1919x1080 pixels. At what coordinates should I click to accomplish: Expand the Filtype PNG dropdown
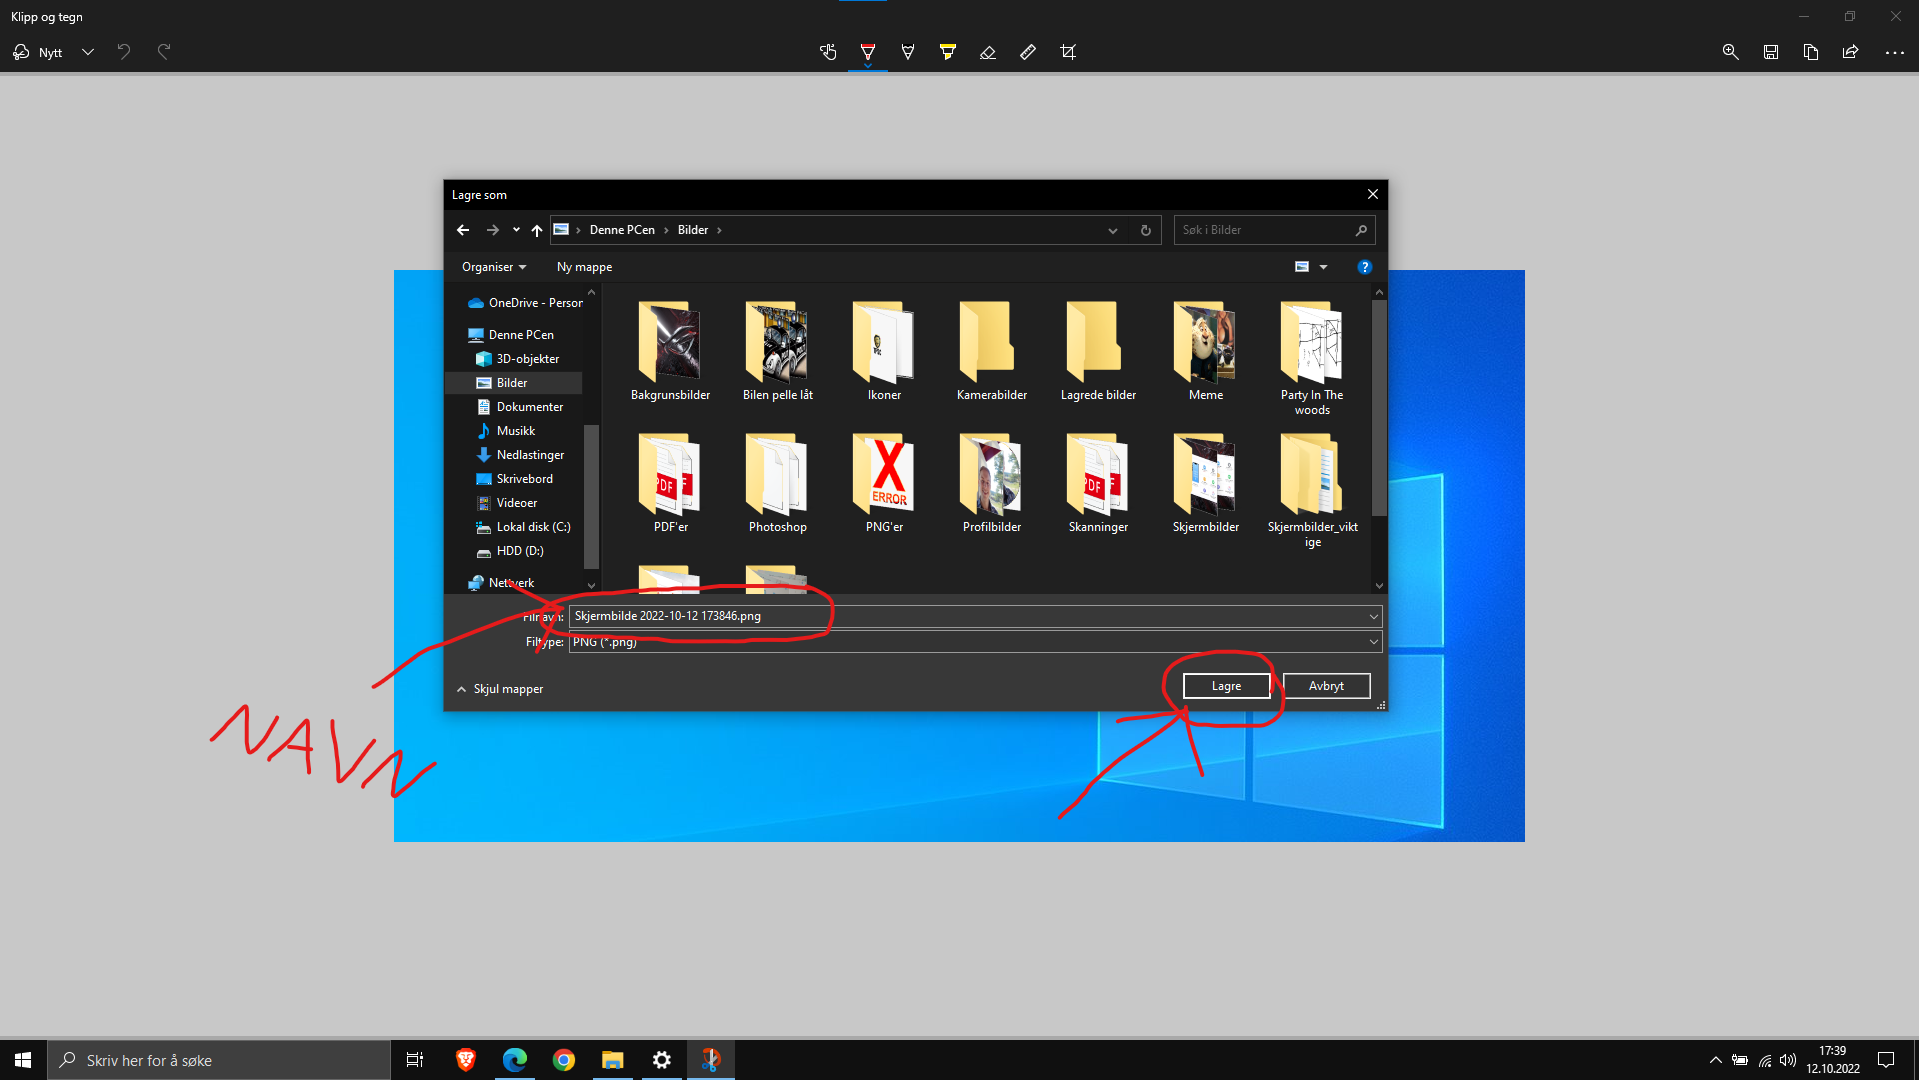click(1373, 642)
